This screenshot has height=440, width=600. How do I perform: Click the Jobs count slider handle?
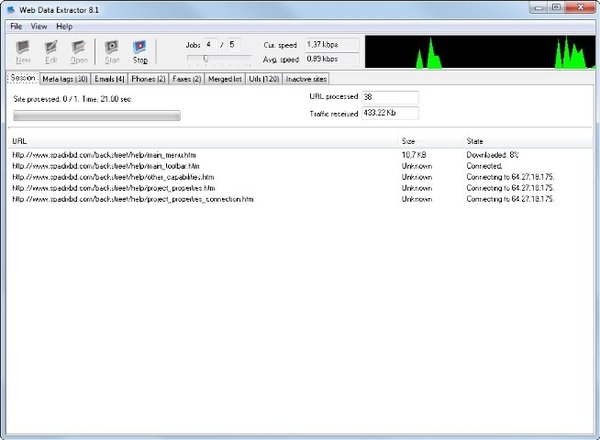[205, 59]
